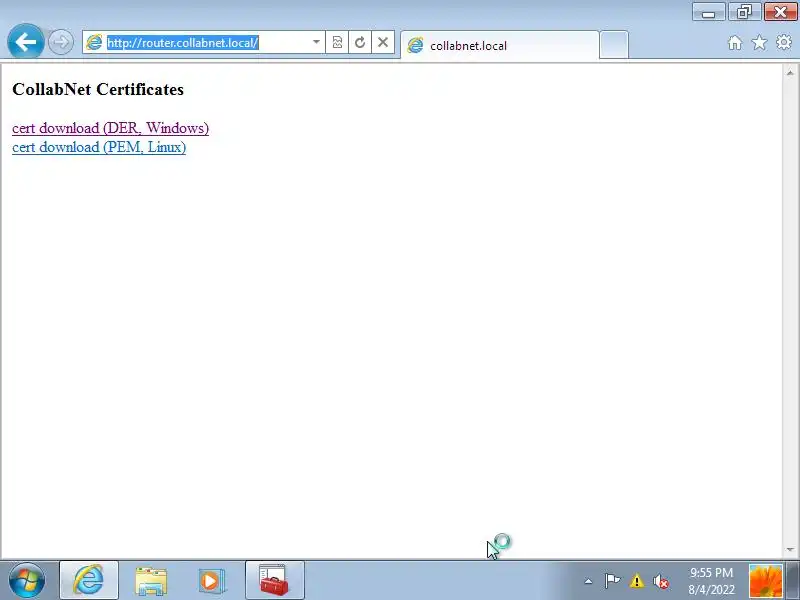Open the clock showing 9:55 PM

coord(711,581)
